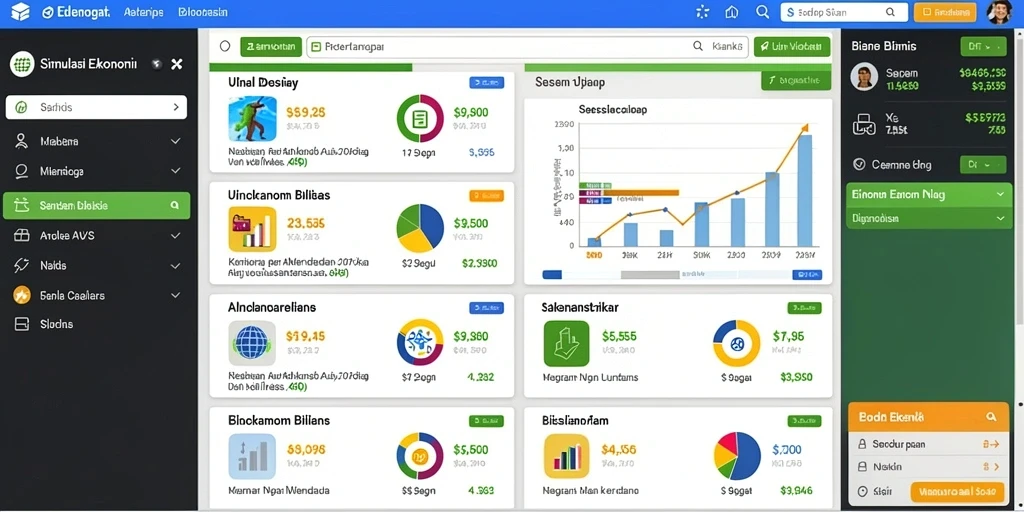Click the user avatar at top right

999,12
